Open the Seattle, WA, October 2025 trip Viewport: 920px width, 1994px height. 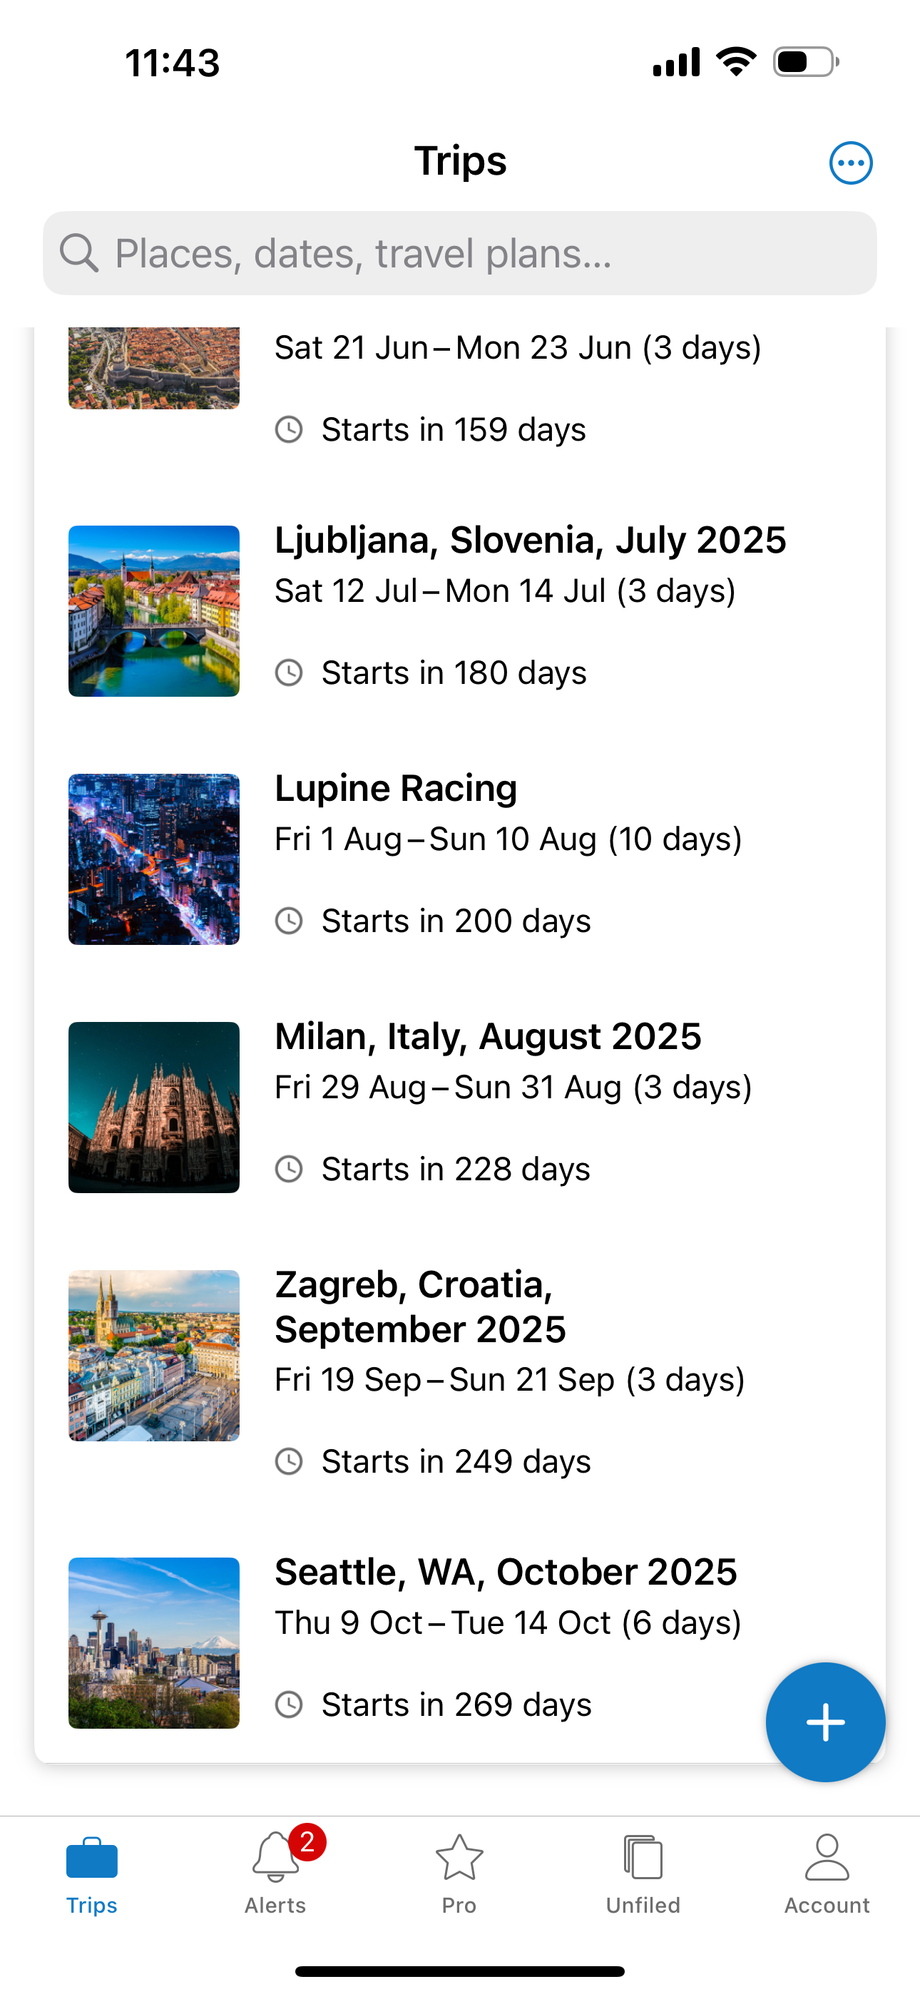click(506, 1573)
